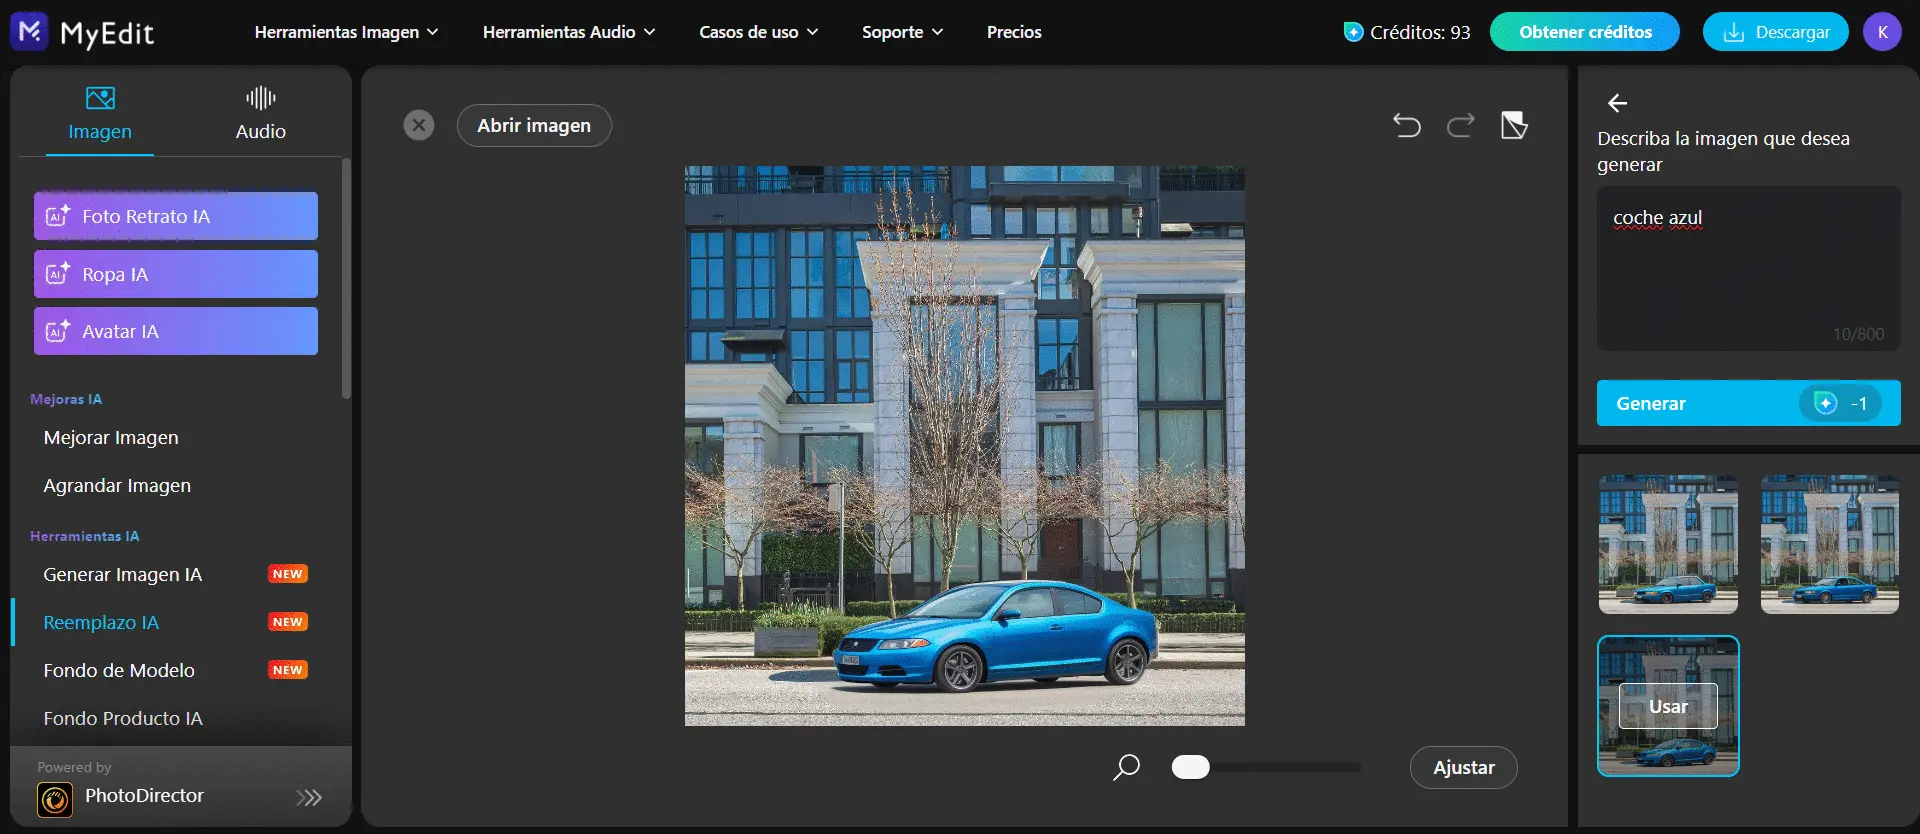Viewport: 1920px width, 834px height.
Task: Expand PhotoDirector double-chevron arrow
Action: coord(309,797)
